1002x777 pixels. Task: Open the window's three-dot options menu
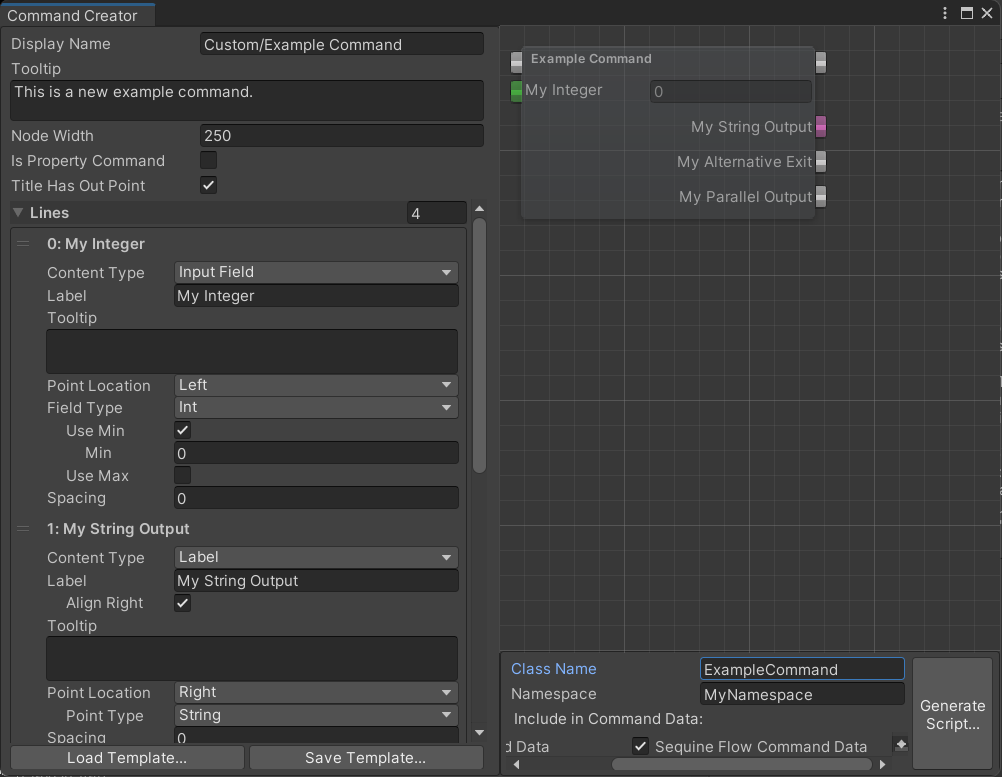coord(946,14)
